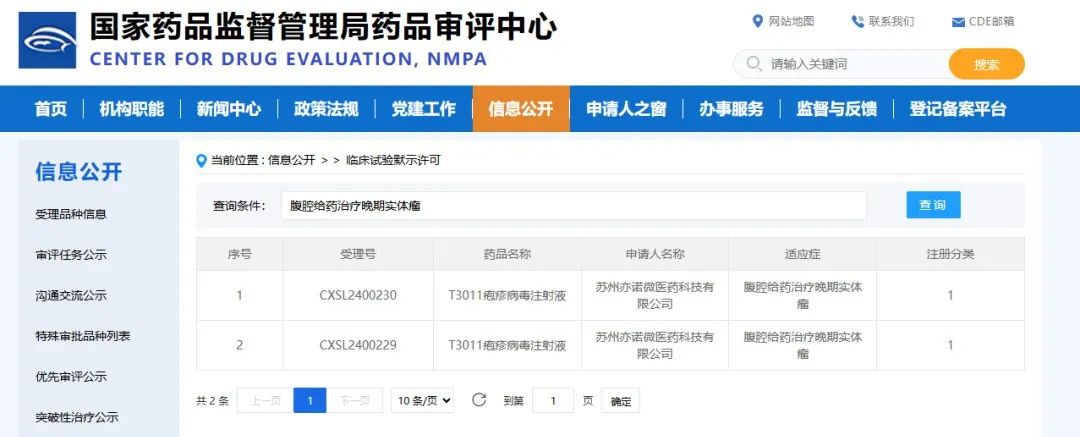The width and height of the screenshot is (1080, 437).
Task: Click the 联系我们 phone icon
Action: pos(858,21)
